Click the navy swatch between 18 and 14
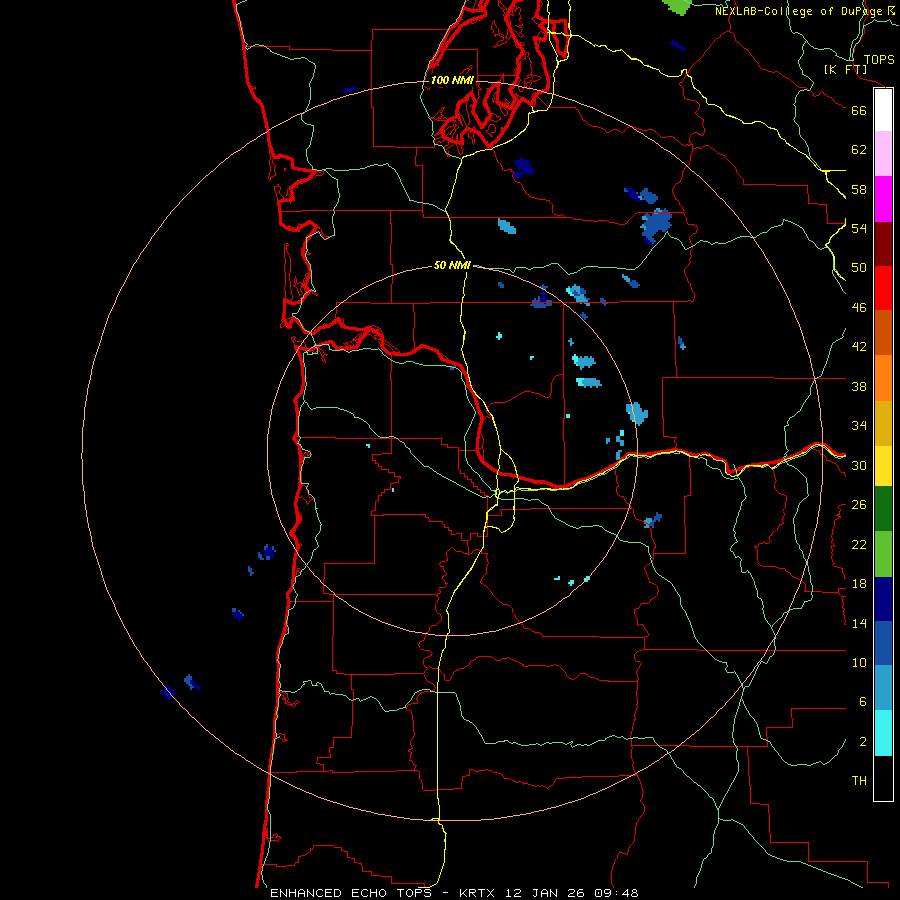900x900 pixels. coord(883,599)
